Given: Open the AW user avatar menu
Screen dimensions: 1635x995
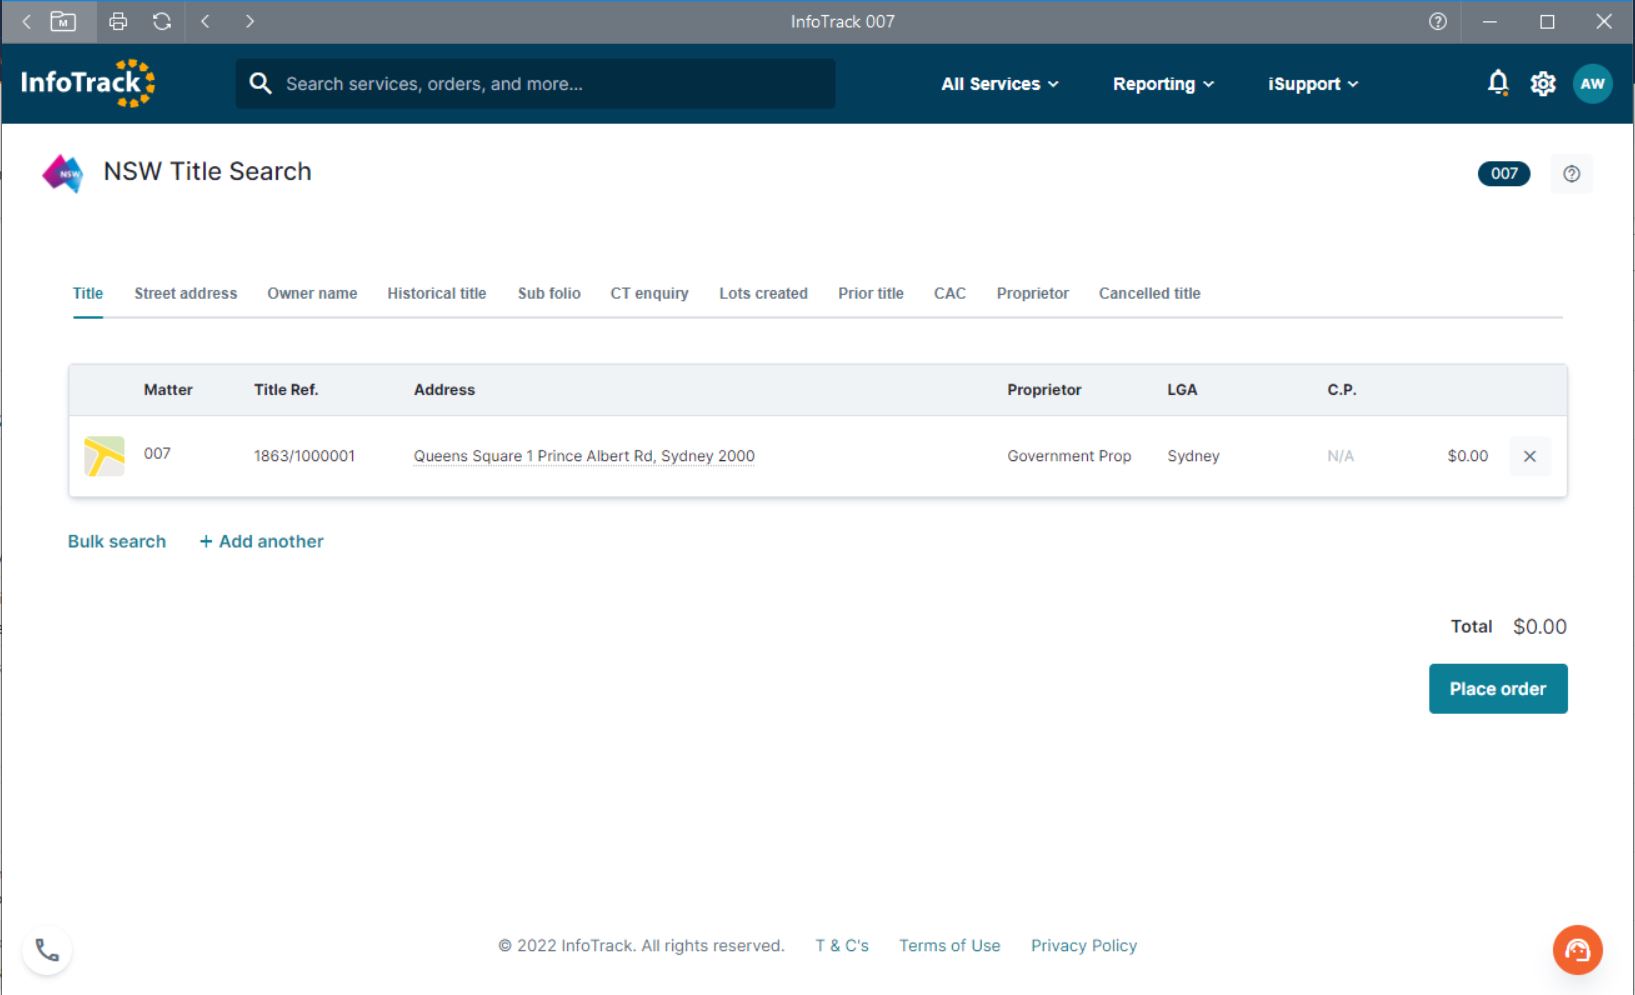Looking at the screenshot, I should pyautogui.click(x=1592, y=84).
